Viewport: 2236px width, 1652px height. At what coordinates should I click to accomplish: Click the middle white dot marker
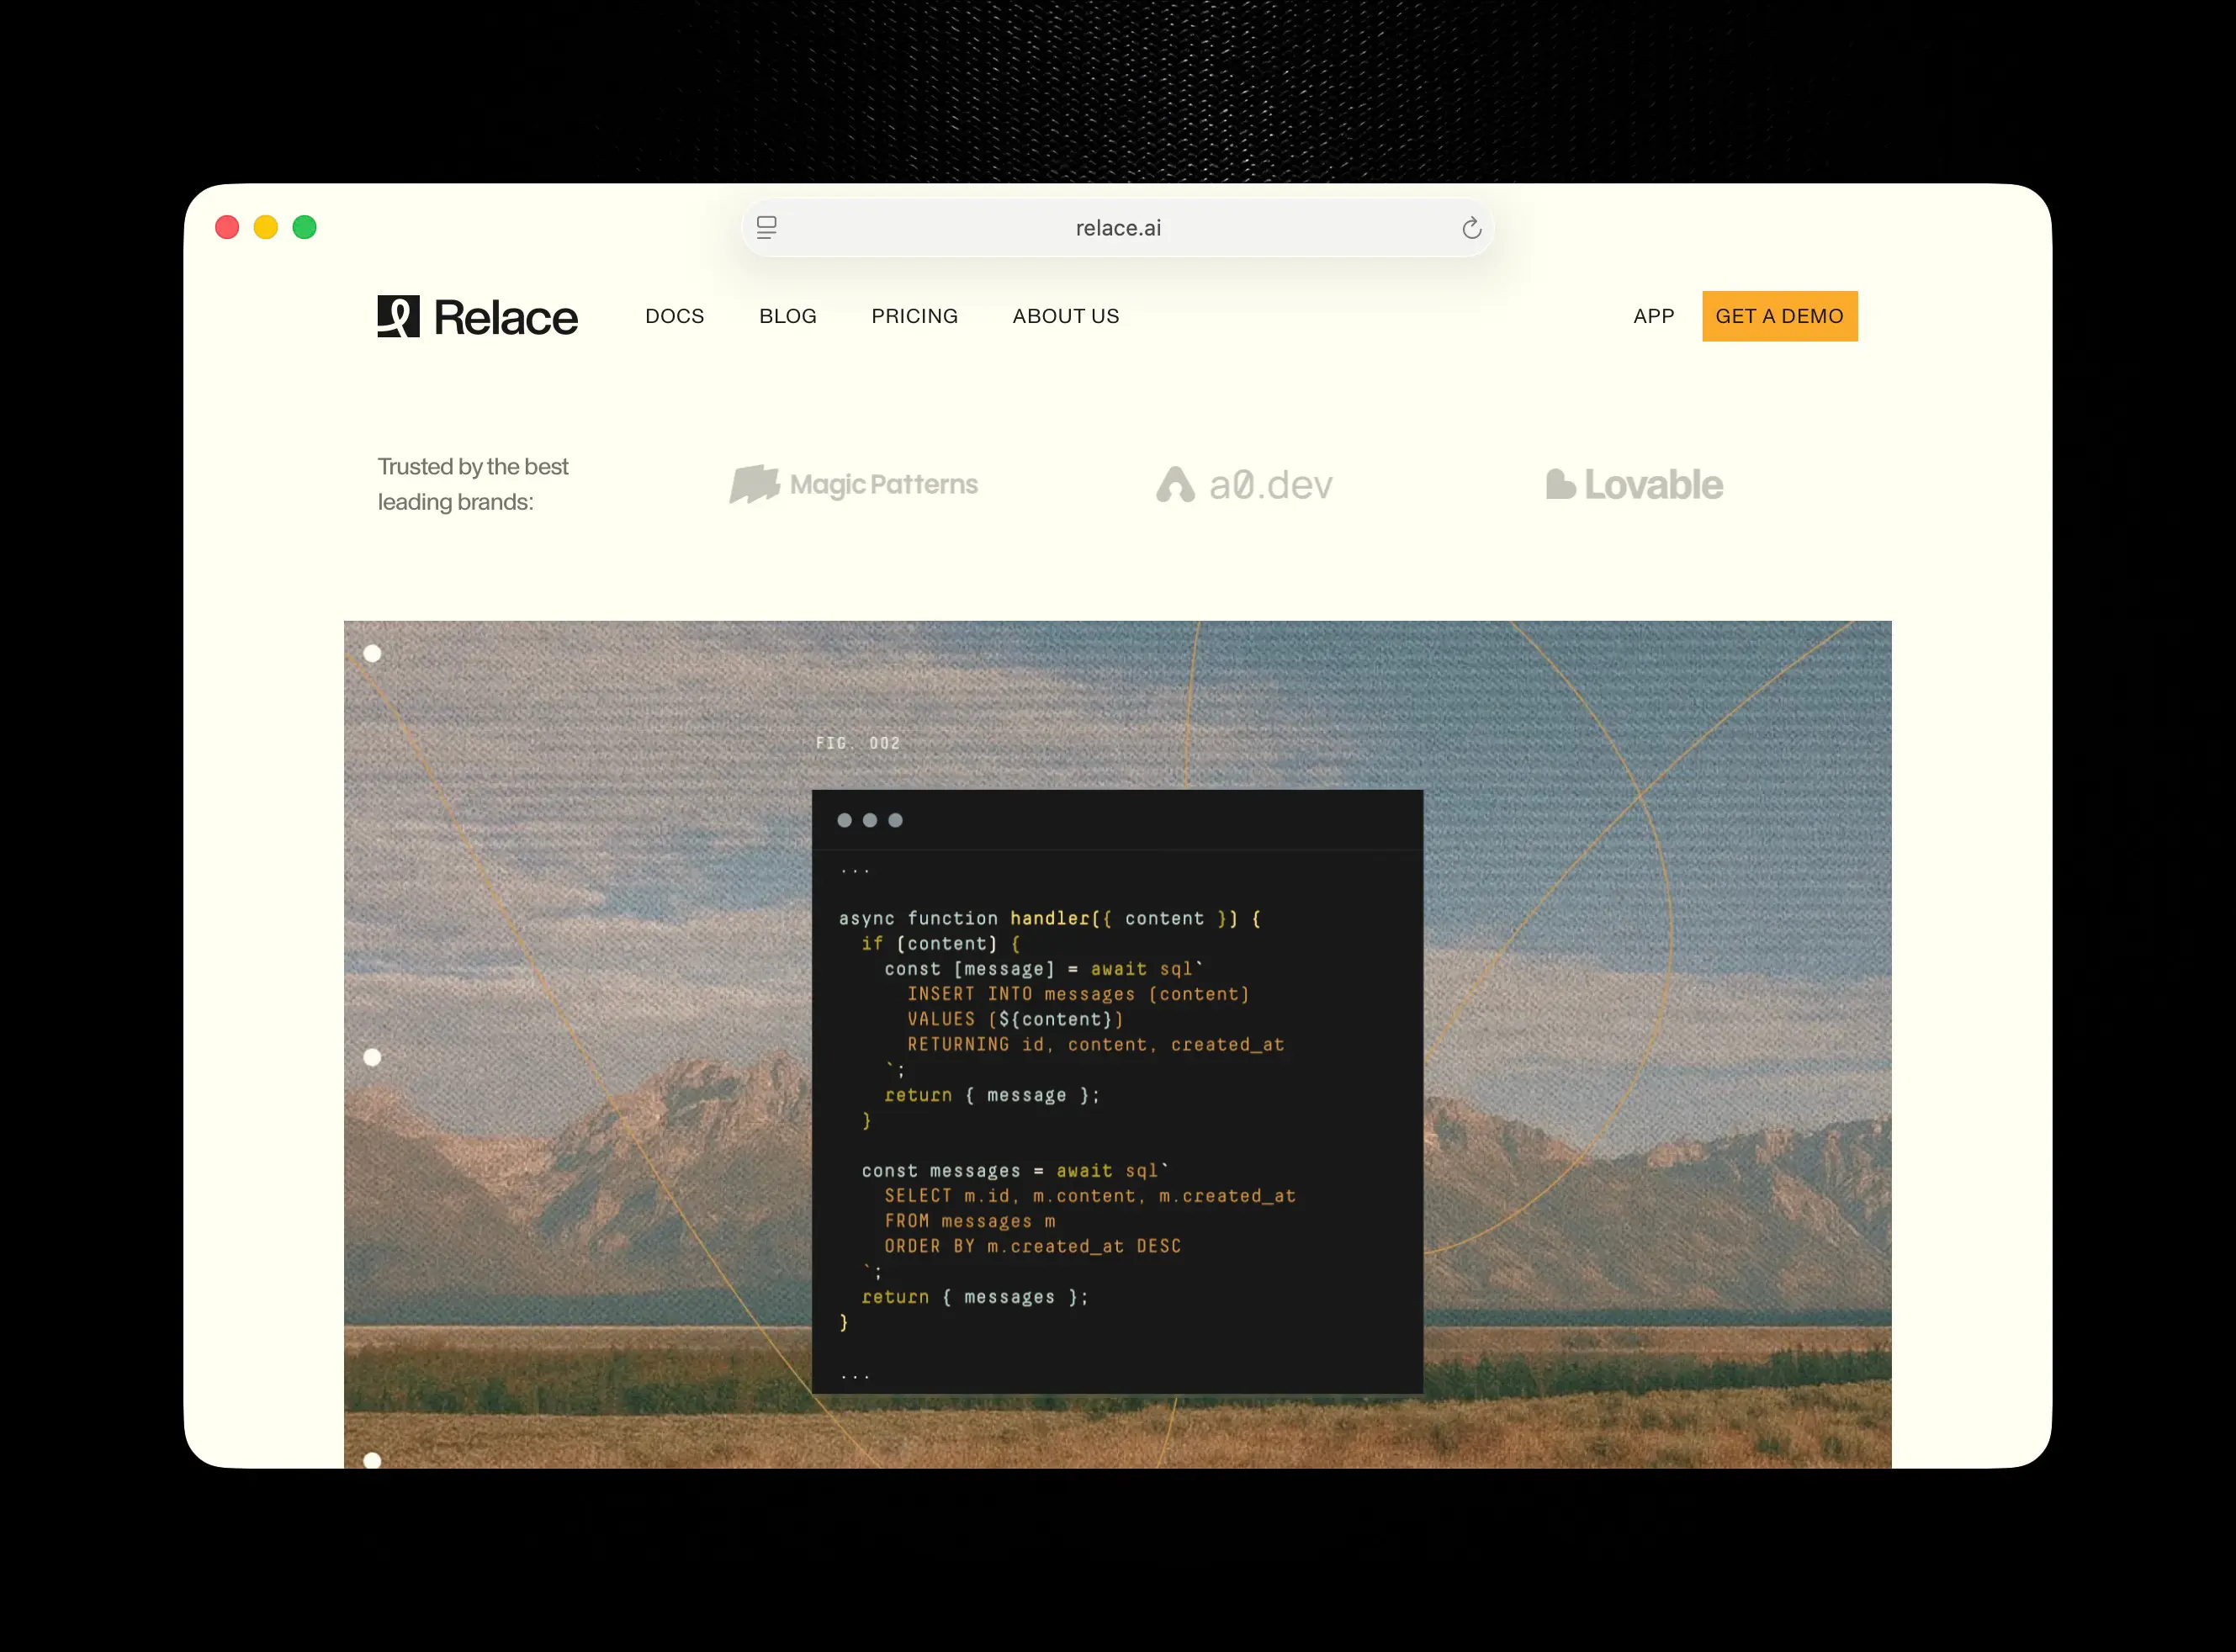tap(372, 1057)
